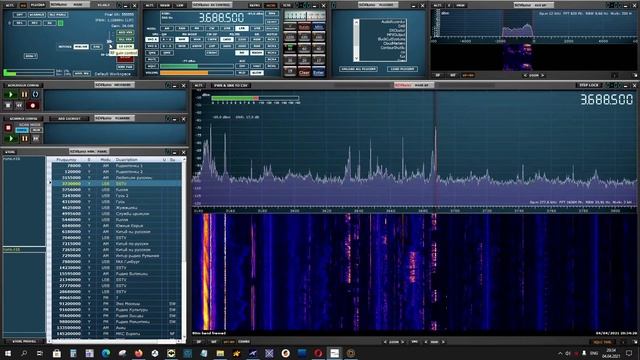Open the Windows Start menu
Viewport: 640px width, 360px height.
point(8,353)
